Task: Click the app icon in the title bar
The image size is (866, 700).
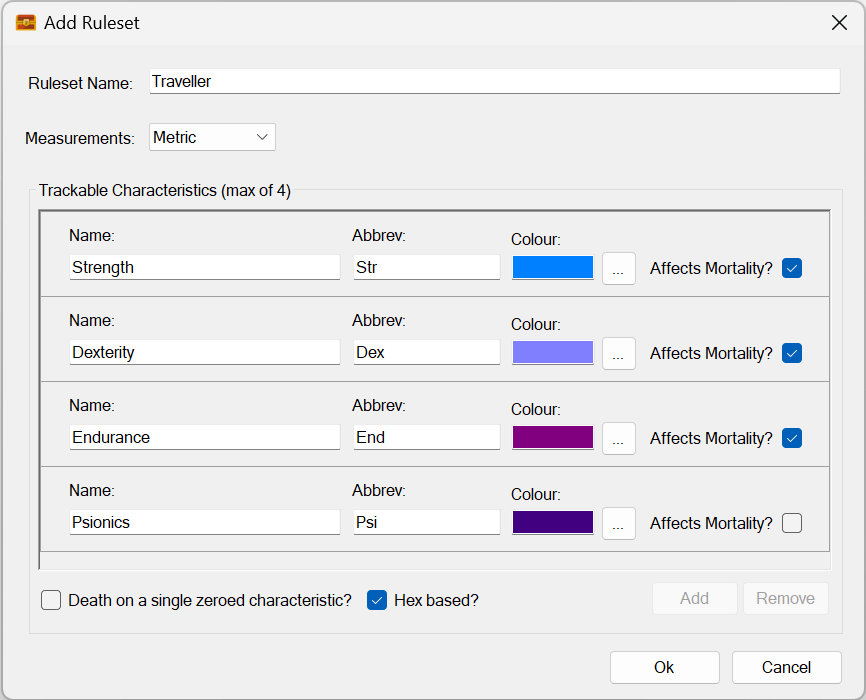Action: [26, 23]
